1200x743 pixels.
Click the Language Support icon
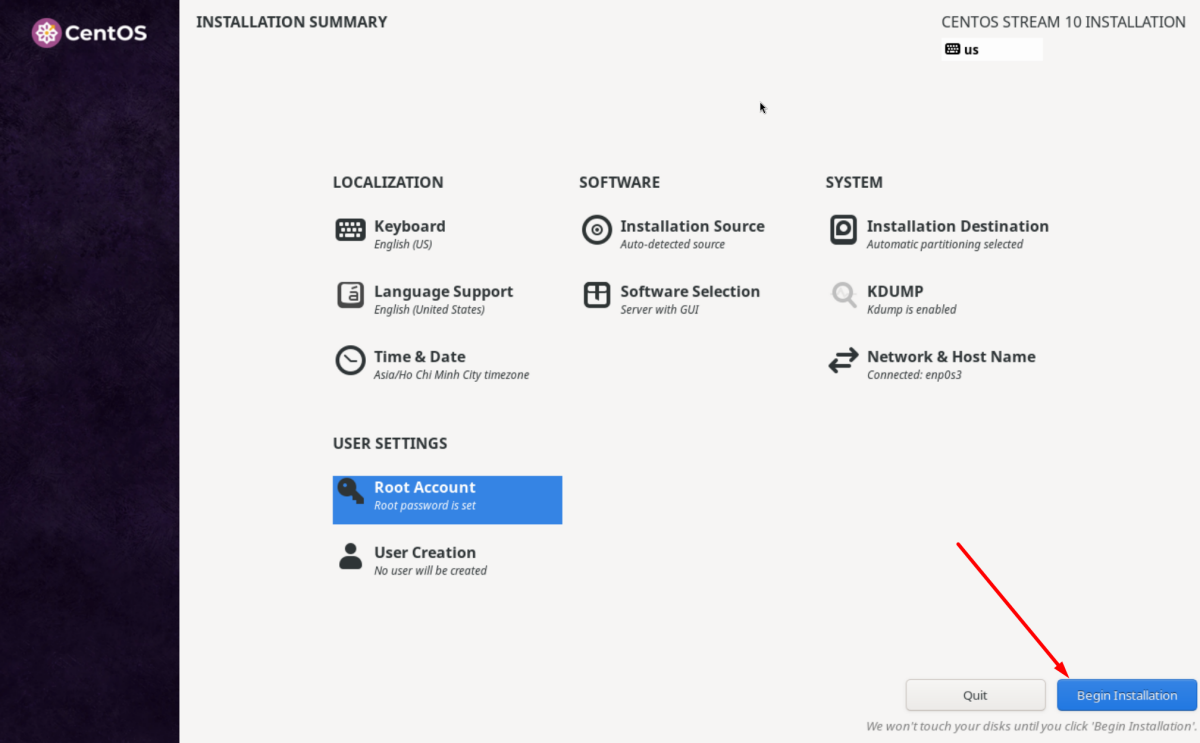(350, 295)
